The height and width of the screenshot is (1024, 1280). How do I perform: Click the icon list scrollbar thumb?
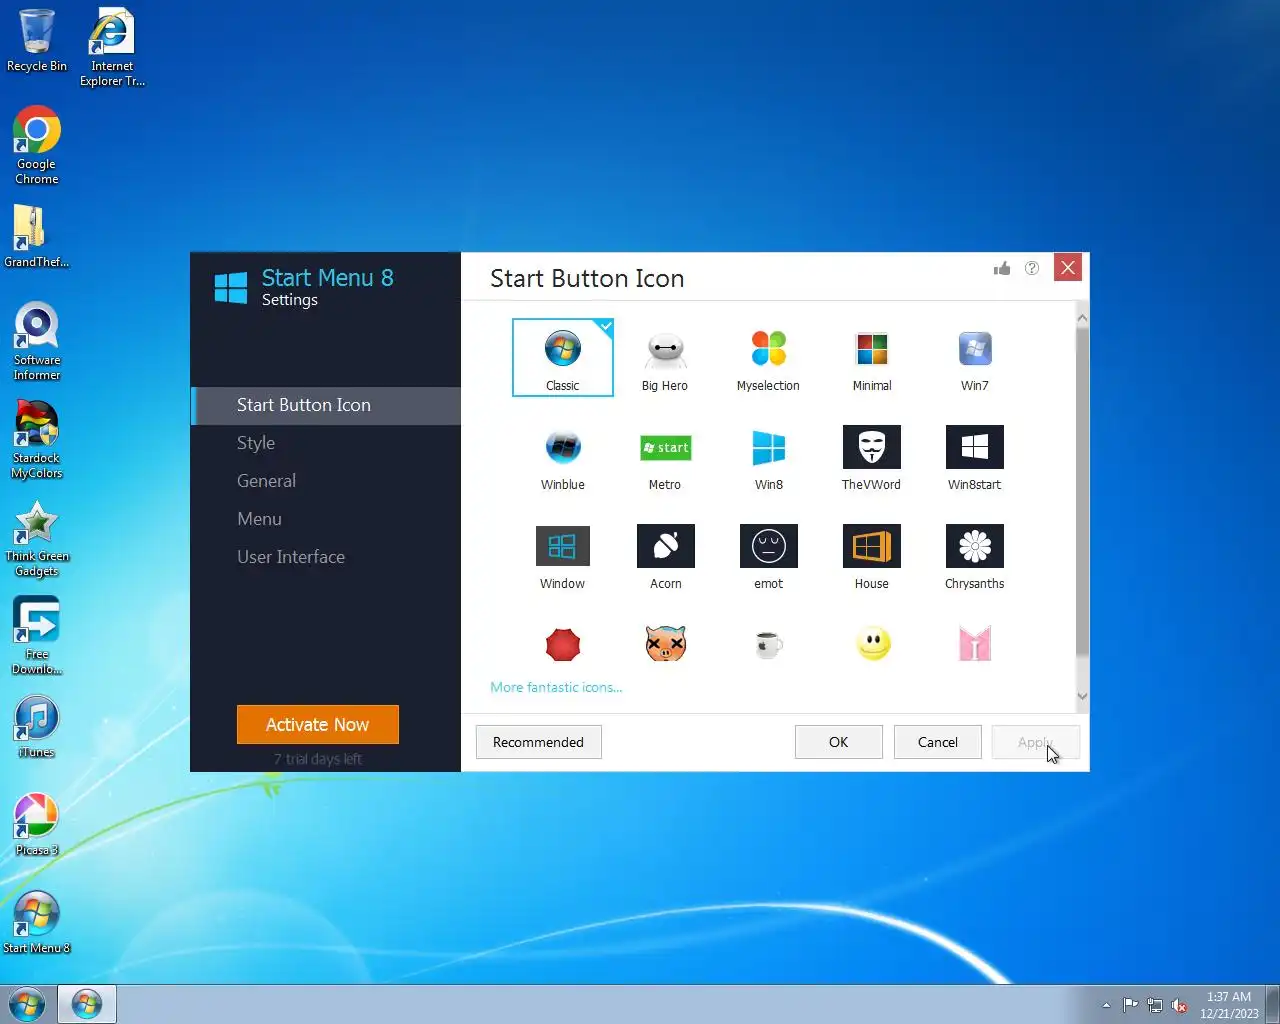[x=1082, y=491]
